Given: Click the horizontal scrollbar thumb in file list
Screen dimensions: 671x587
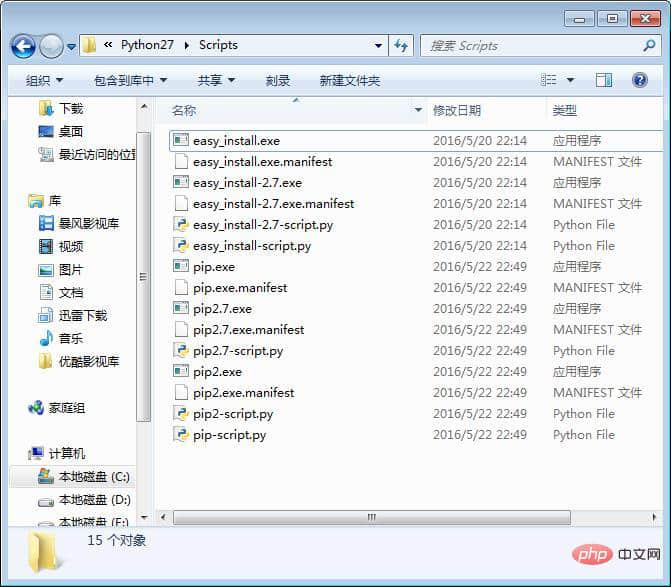Looking at the screenshot, I should (371, 517).
